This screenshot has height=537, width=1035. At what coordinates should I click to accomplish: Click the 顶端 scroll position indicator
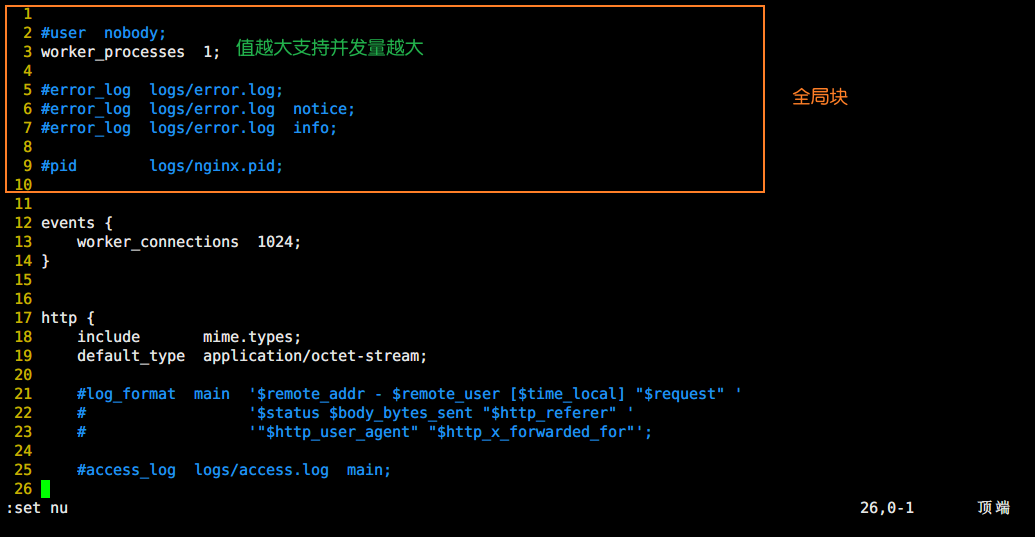(993, 508)
